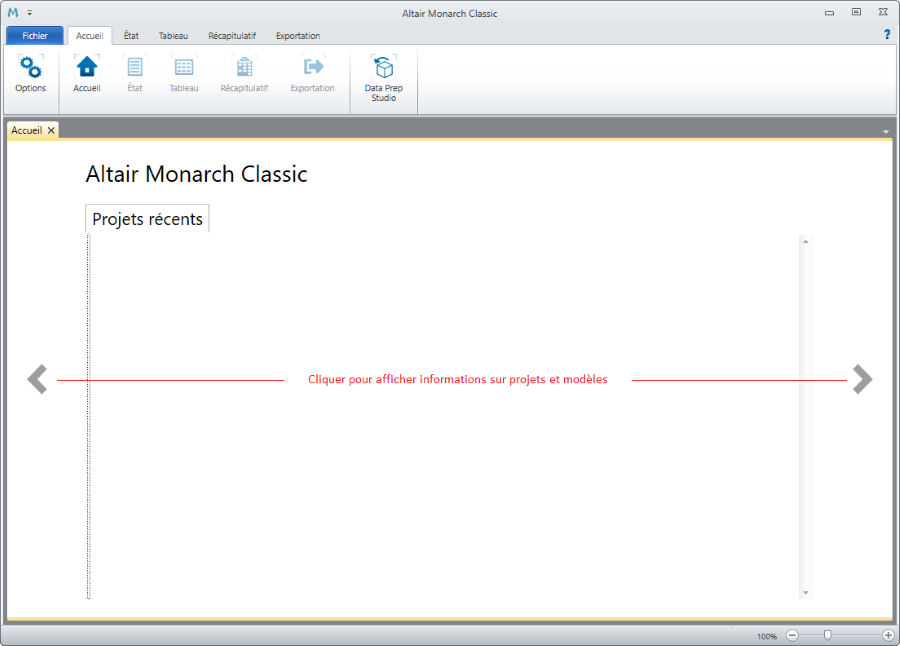This screenshot has width=900, height=646.
Task: Click the Exportation arrow icon
Action: pyautogui.click(x=313, y=68)
